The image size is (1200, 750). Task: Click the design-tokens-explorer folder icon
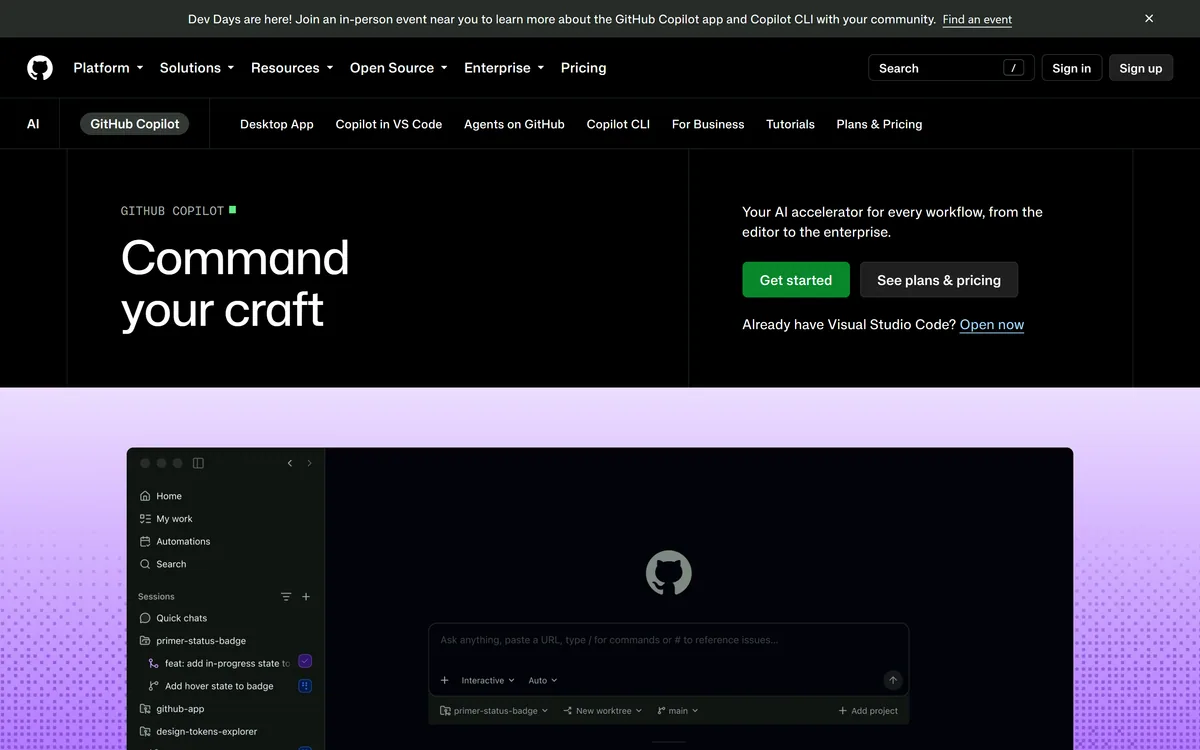click(x=145, y=732)
